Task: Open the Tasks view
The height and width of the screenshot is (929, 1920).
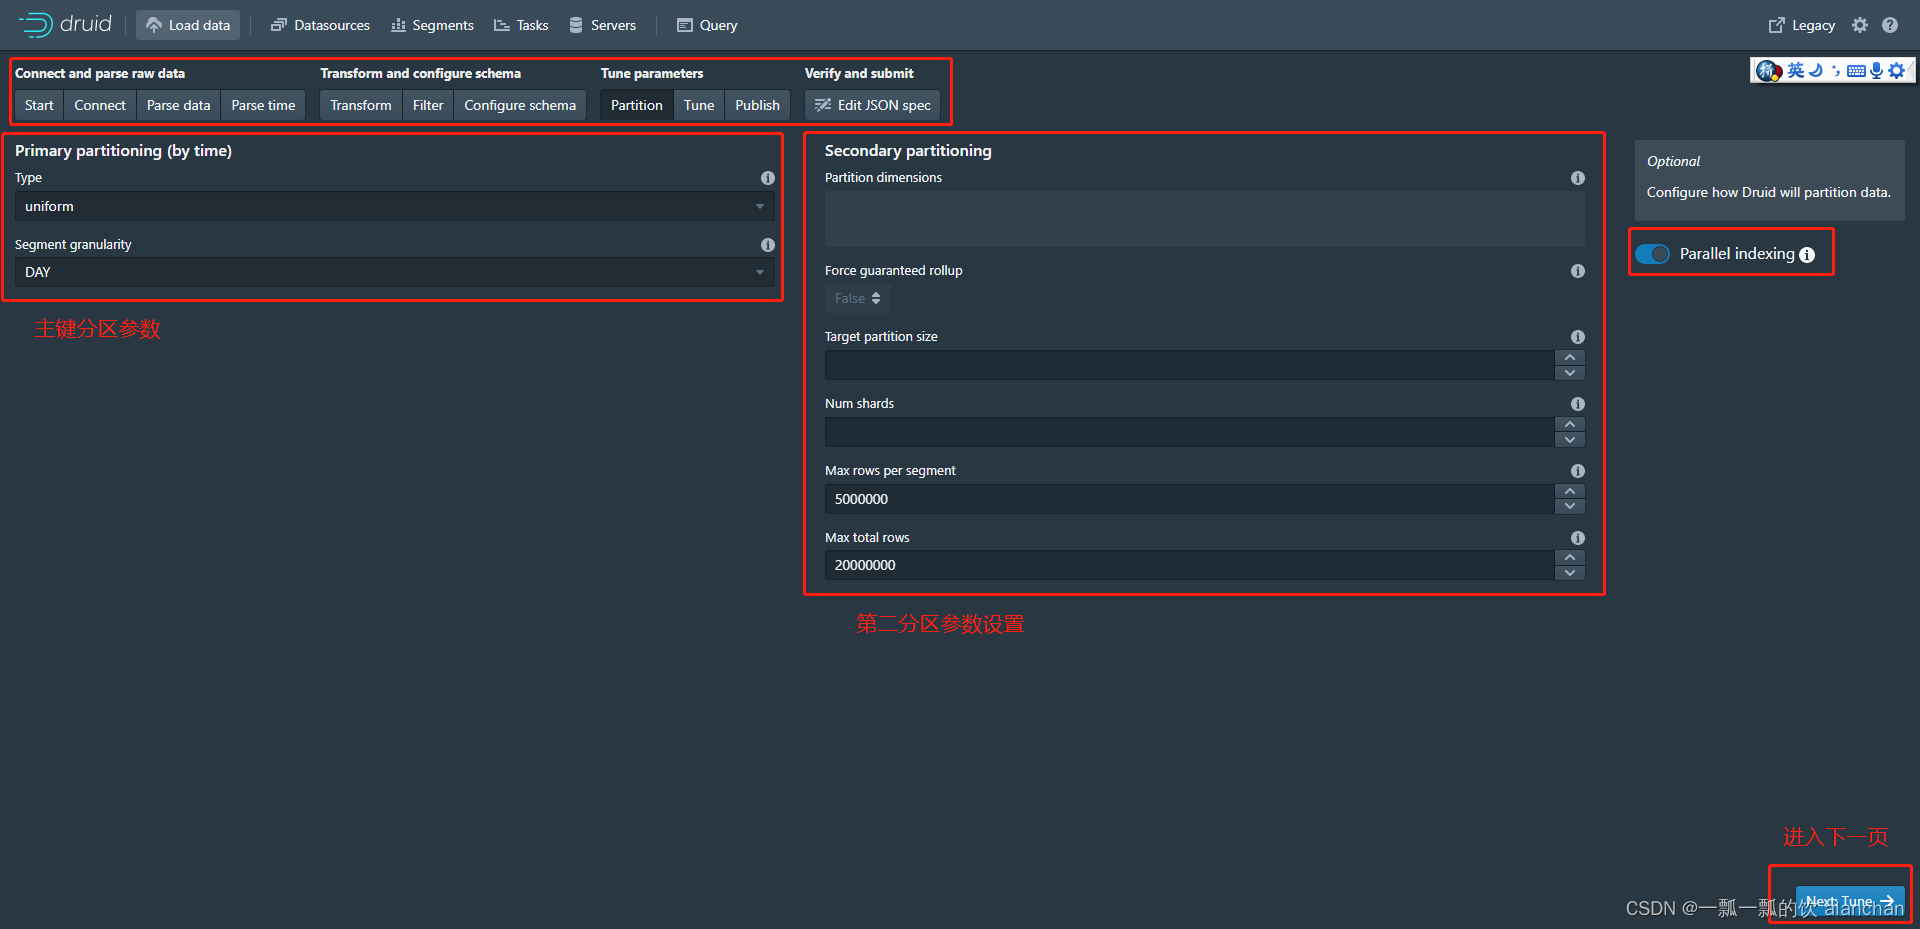Action: pyautogui.click(x=521, y=25)
